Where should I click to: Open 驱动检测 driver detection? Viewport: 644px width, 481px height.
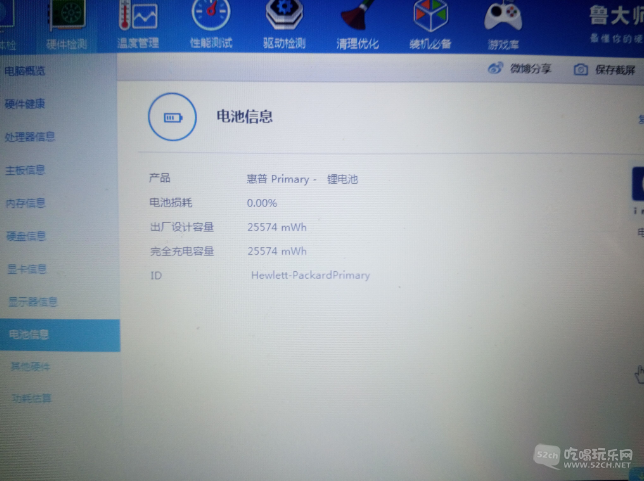[284, 25]
